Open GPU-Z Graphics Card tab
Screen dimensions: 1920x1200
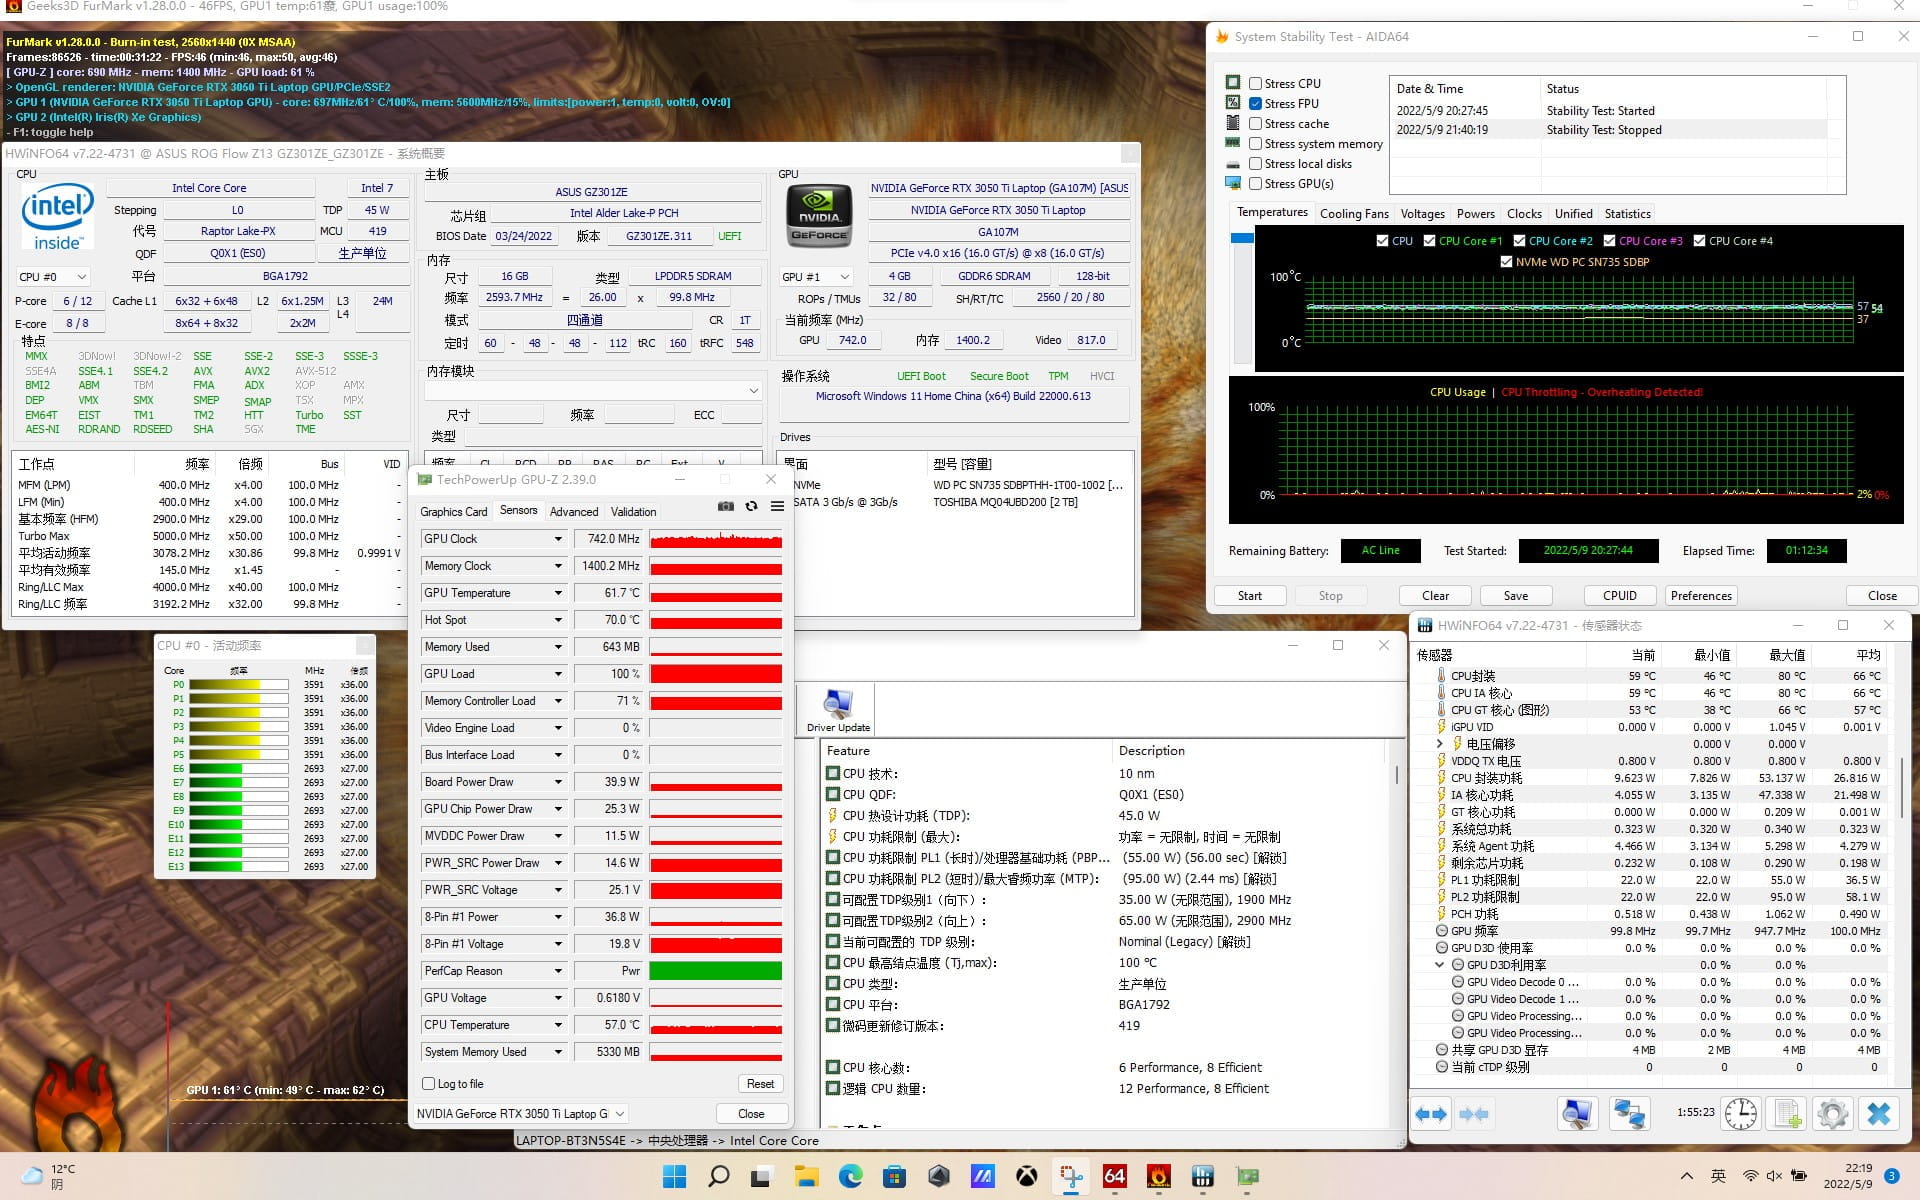[x=454, y=512]
